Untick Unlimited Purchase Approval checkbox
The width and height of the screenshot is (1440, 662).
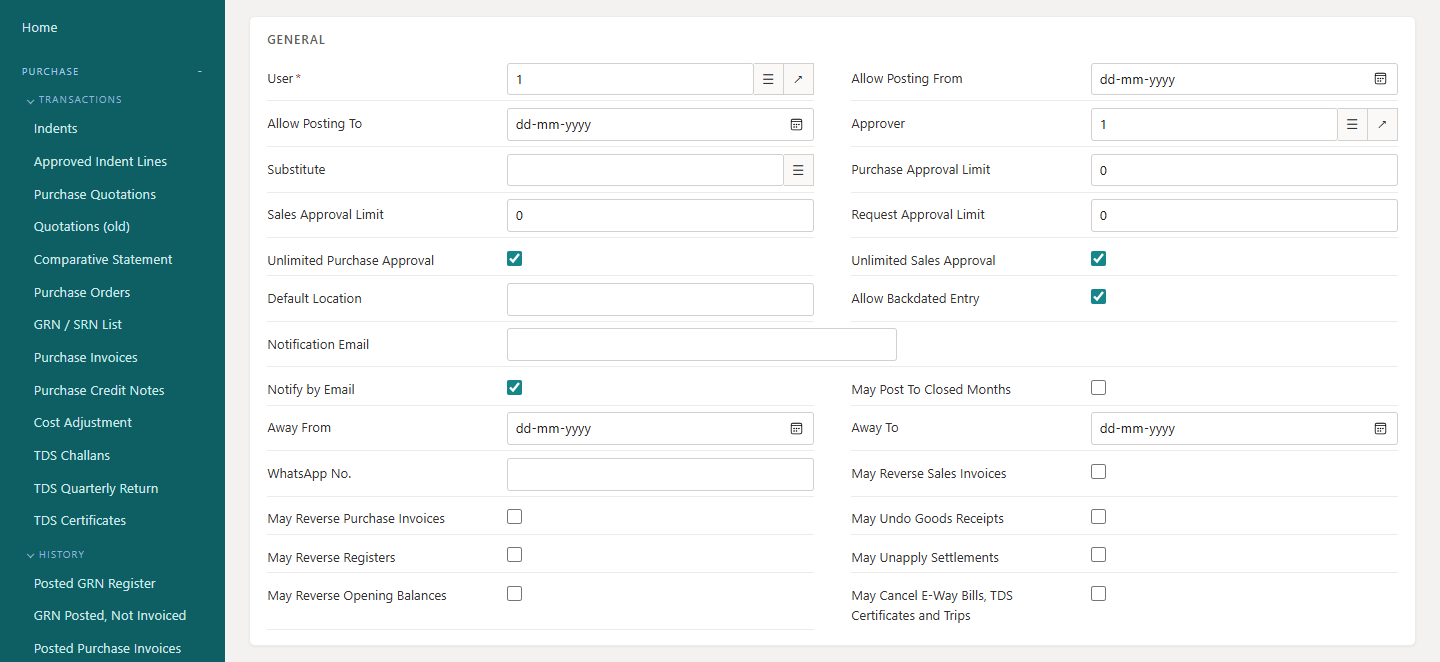tap(514, 259)
